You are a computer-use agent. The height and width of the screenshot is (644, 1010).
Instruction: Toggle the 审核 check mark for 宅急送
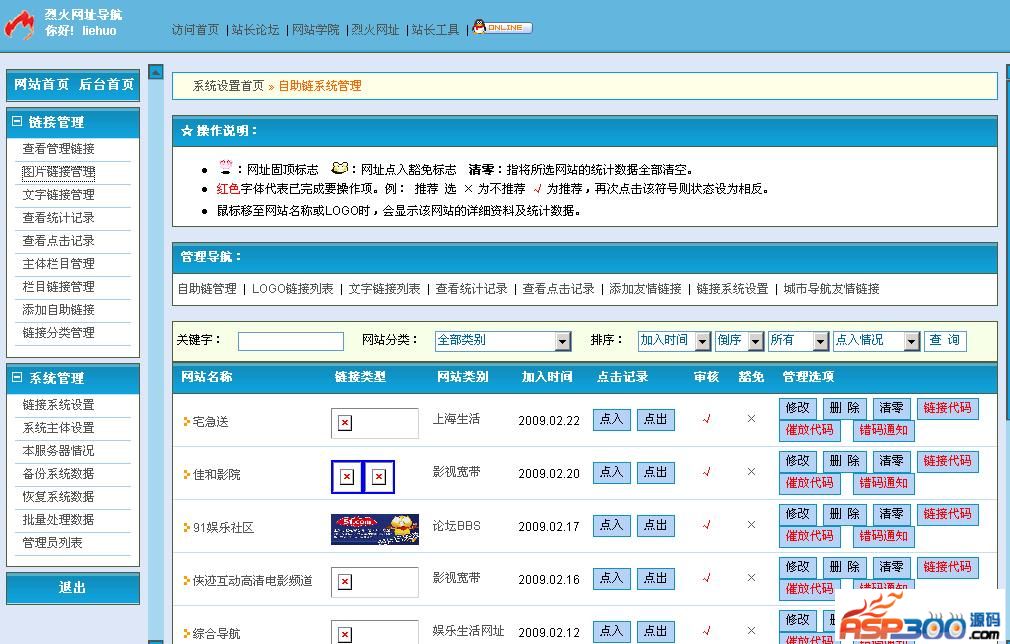click(706, 419)
